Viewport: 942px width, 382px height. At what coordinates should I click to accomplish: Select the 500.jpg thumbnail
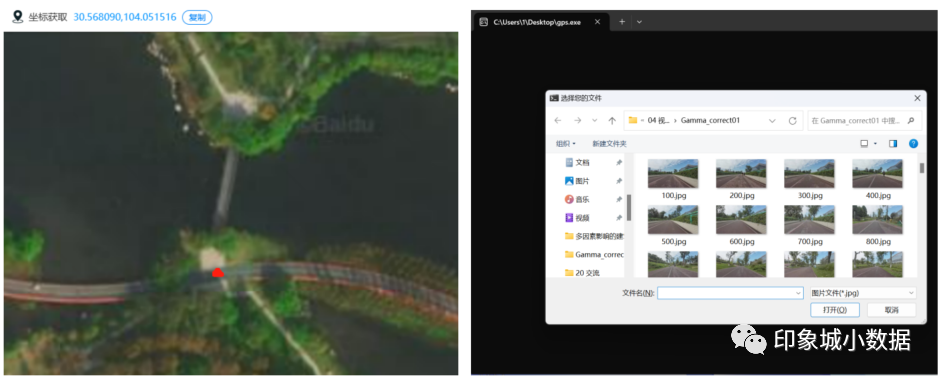[x=673, y=220]
